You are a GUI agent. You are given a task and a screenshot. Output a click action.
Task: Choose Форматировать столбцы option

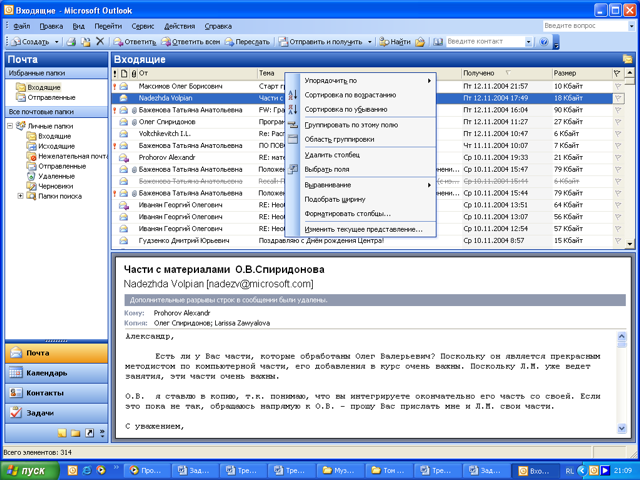click(360, 214)
